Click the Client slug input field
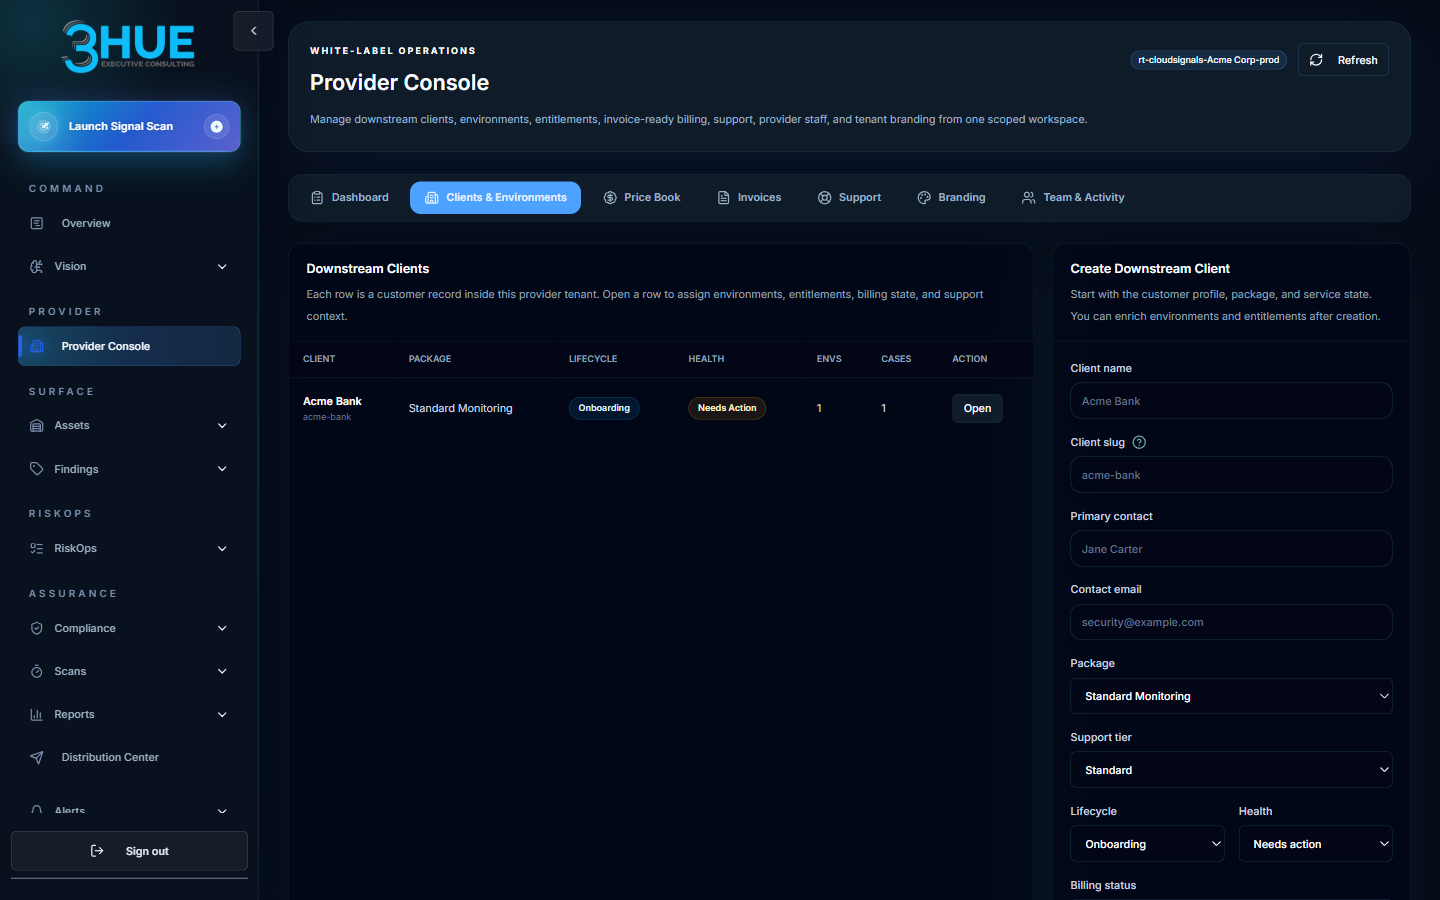This screenshot has width=1440, height=900. tap(1231, 475)
